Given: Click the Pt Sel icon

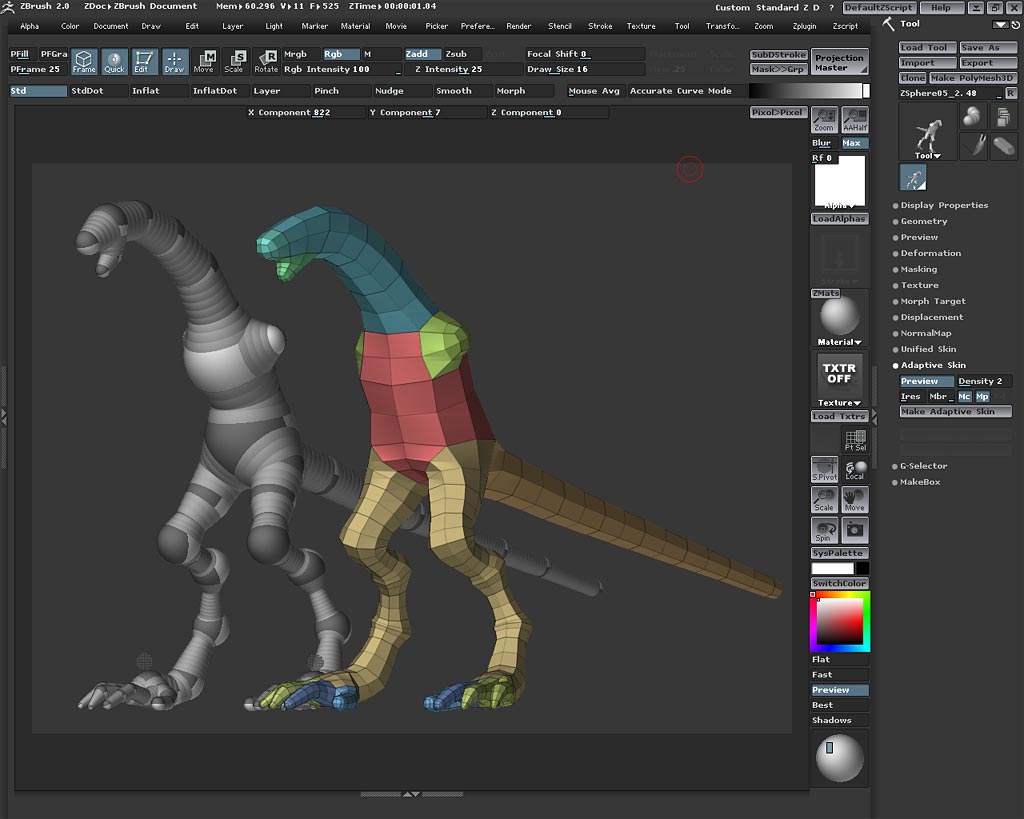Looking at the screenshot, I should pos(855,440).
